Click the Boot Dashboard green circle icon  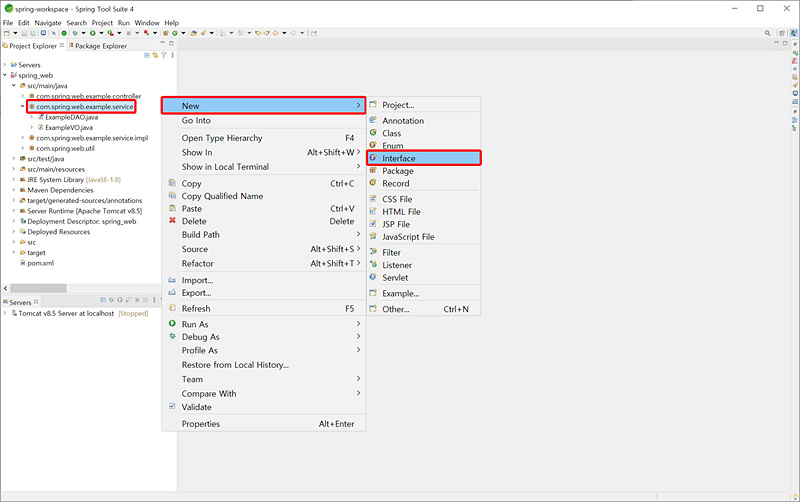coord(64,33)
